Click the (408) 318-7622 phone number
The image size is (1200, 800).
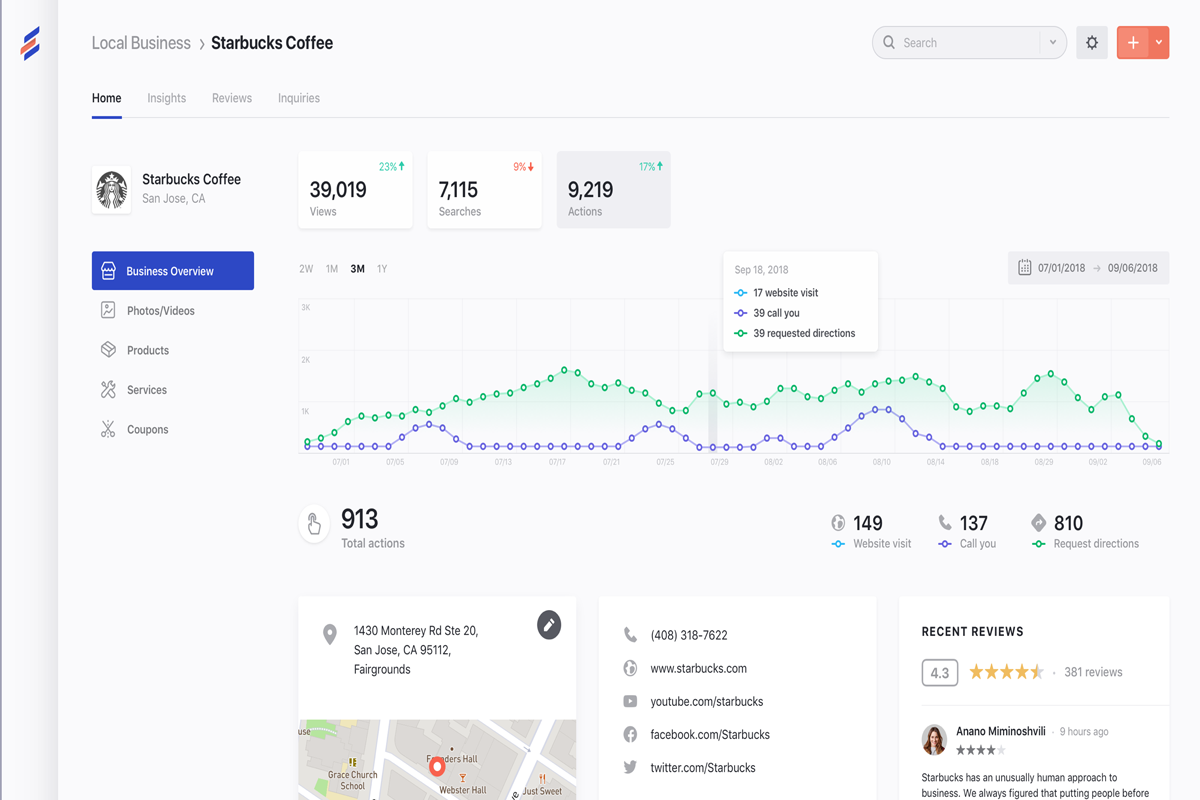point(689,635)
